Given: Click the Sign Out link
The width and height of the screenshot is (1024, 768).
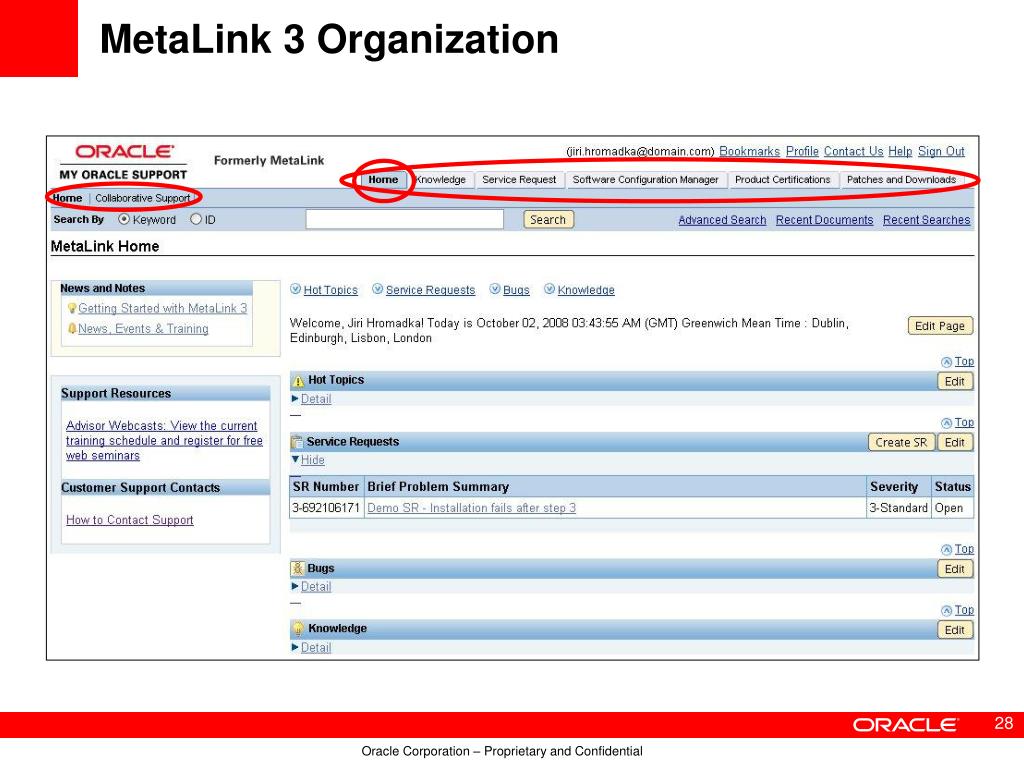Looking at the screenshot, I should pyautogui.click(x=941, y=152).
